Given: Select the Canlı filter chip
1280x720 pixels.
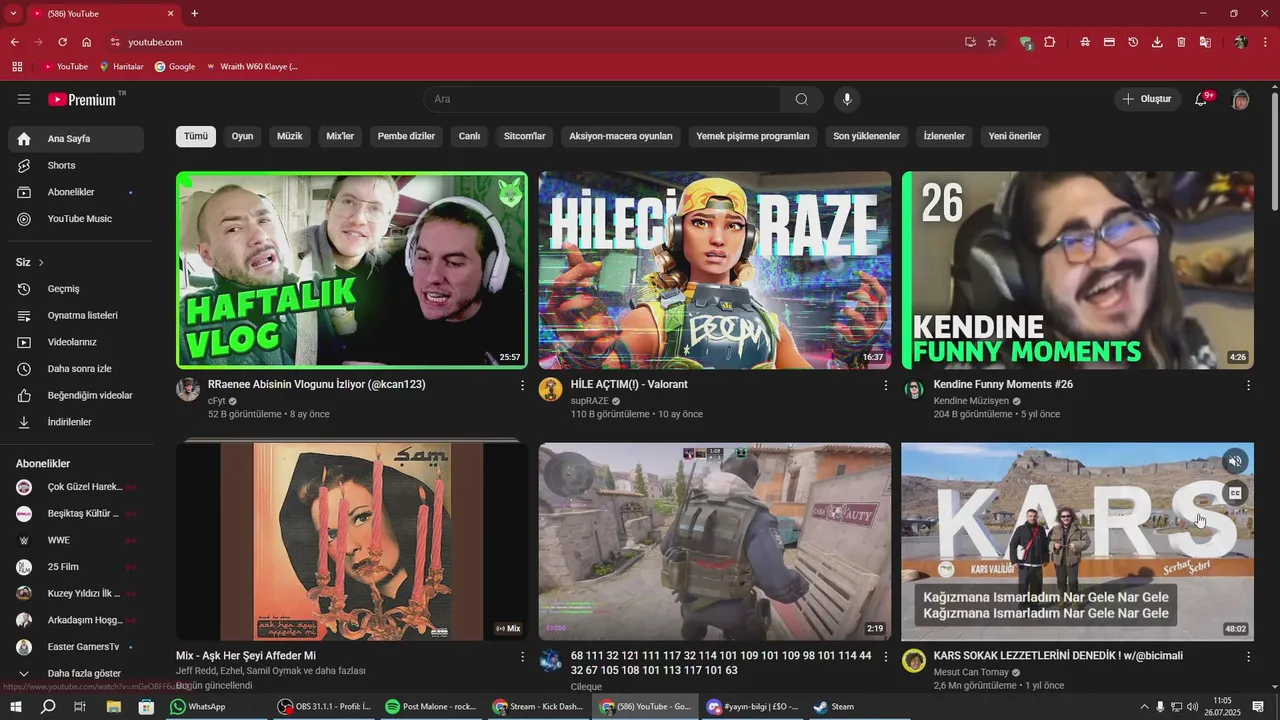Looking at the screenshot, I should coord(470,136).
